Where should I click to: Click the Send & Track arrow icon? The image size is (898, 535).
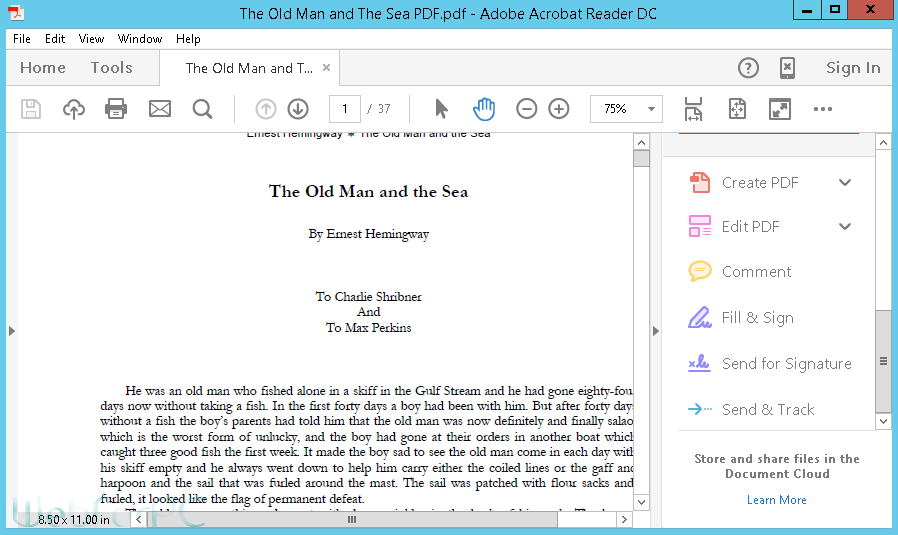700,409
